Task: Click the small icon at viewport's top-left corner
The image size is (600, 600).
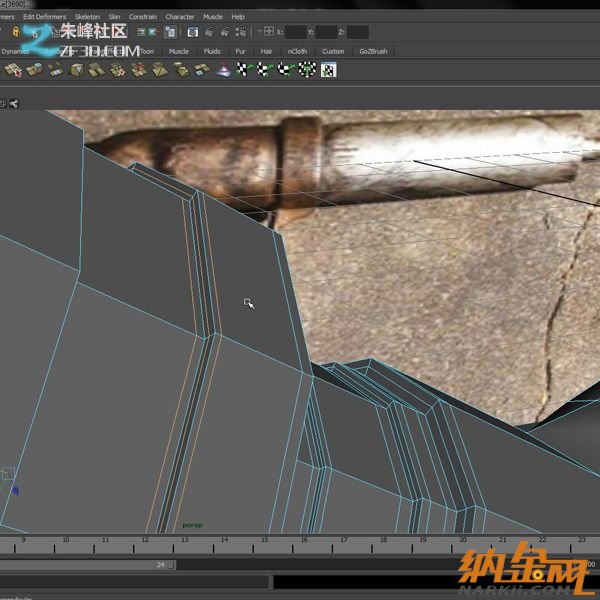Action: pyautogui.click(x=4, y=102)
